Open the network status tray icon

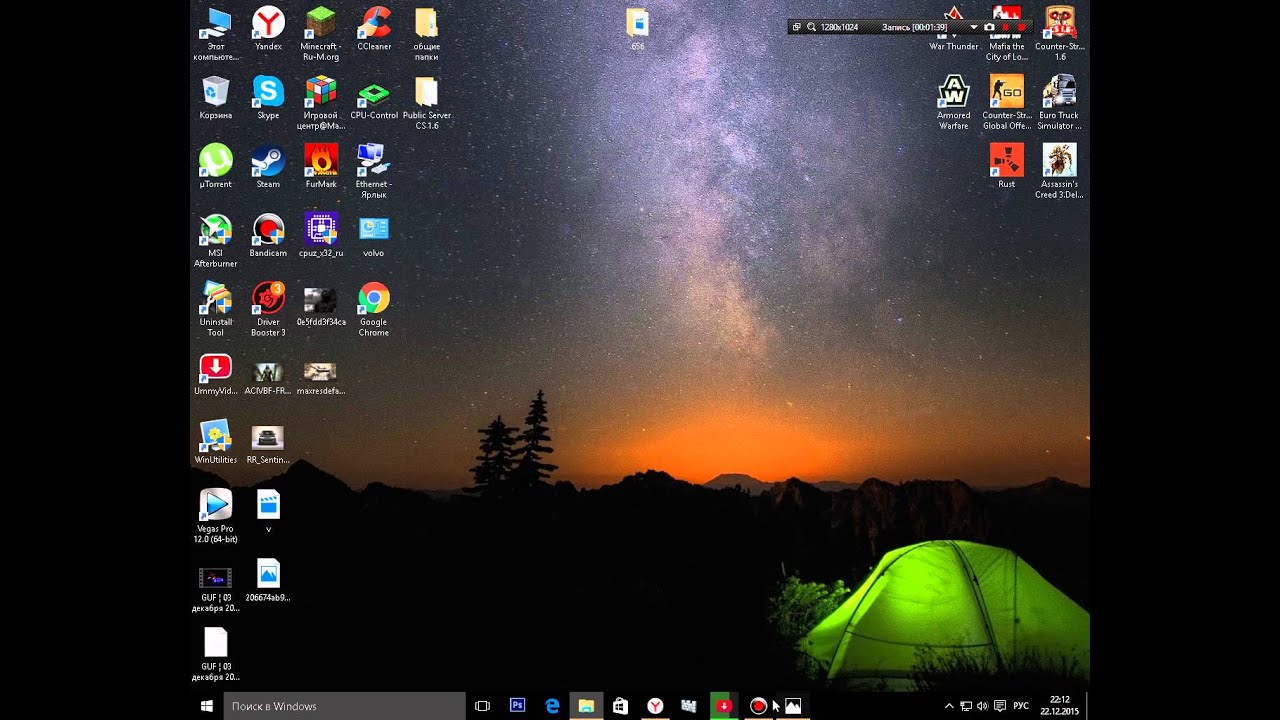click(x=966, y=706)
